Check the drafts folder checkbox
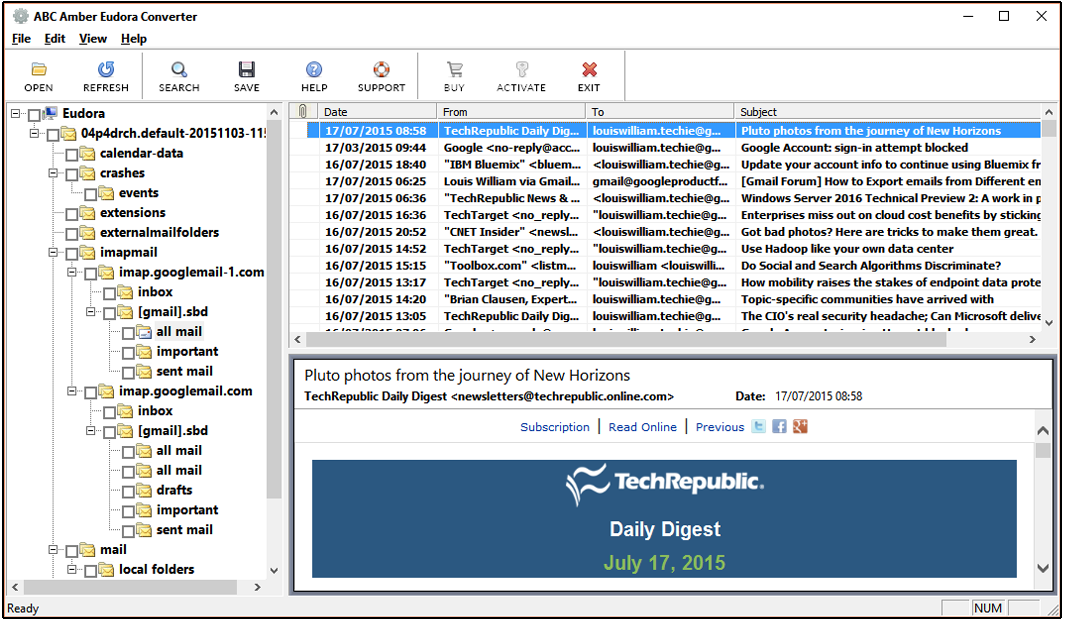 tap(128, 492)
